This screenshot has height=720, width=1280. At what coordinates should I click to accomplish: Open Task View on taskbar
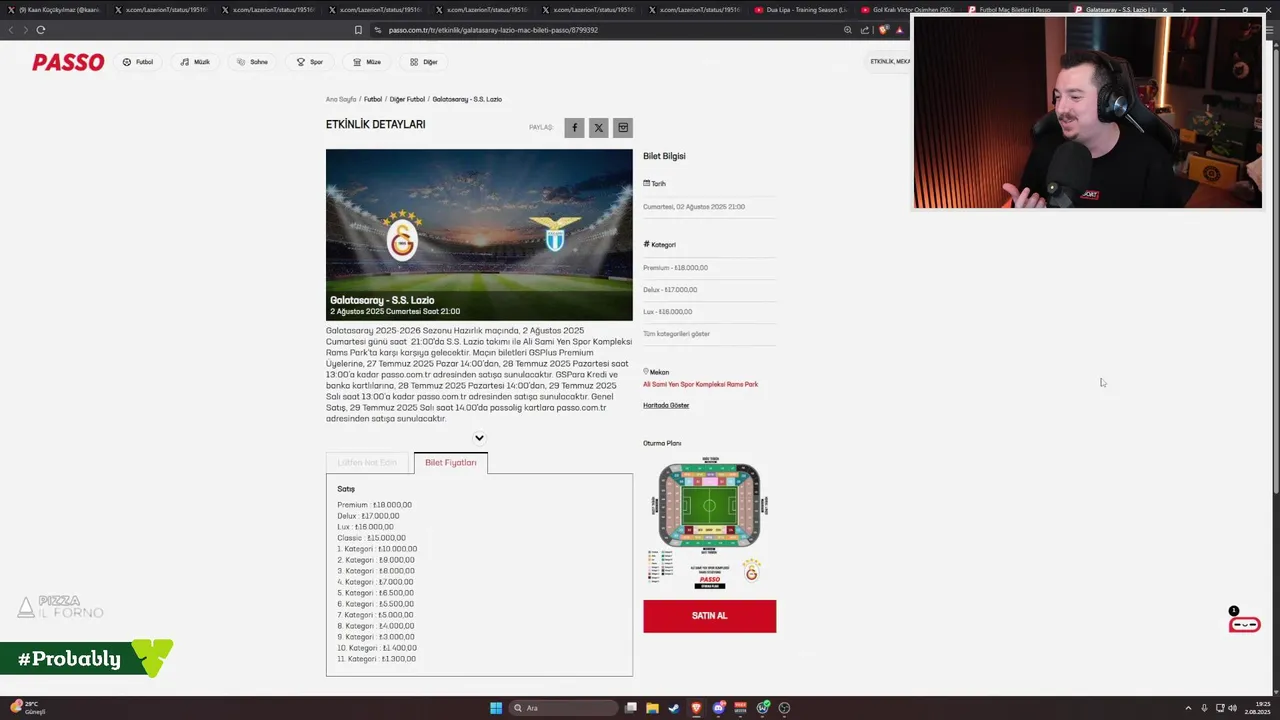tap(631, 708)
